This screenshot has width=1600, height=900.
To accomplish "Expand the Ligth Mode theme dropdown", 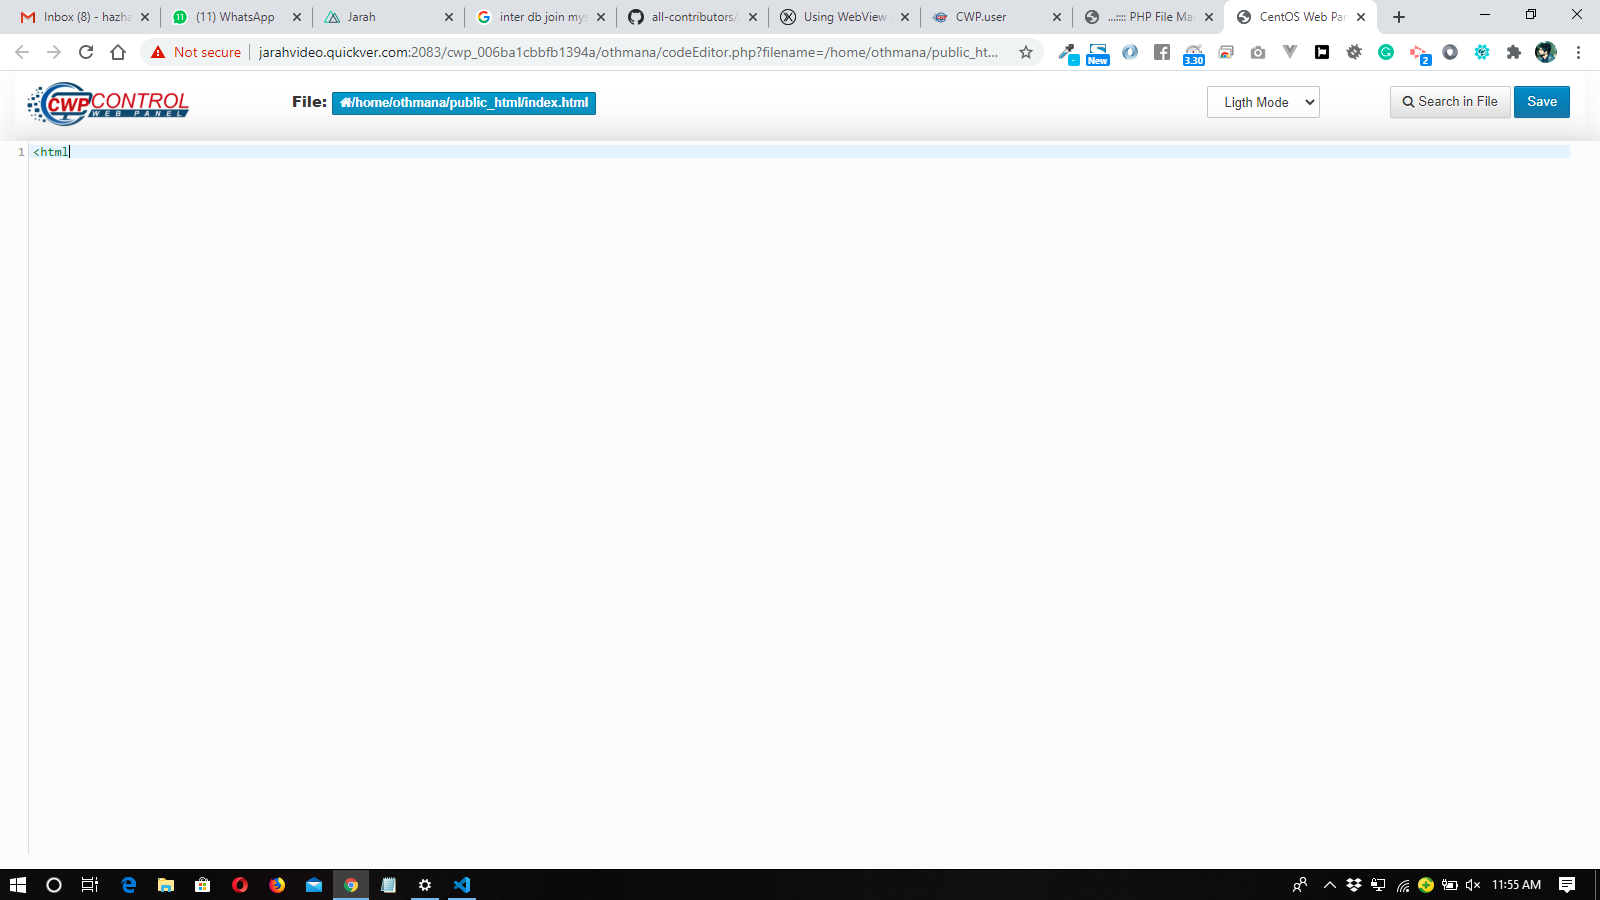I will pos(1262,102).
